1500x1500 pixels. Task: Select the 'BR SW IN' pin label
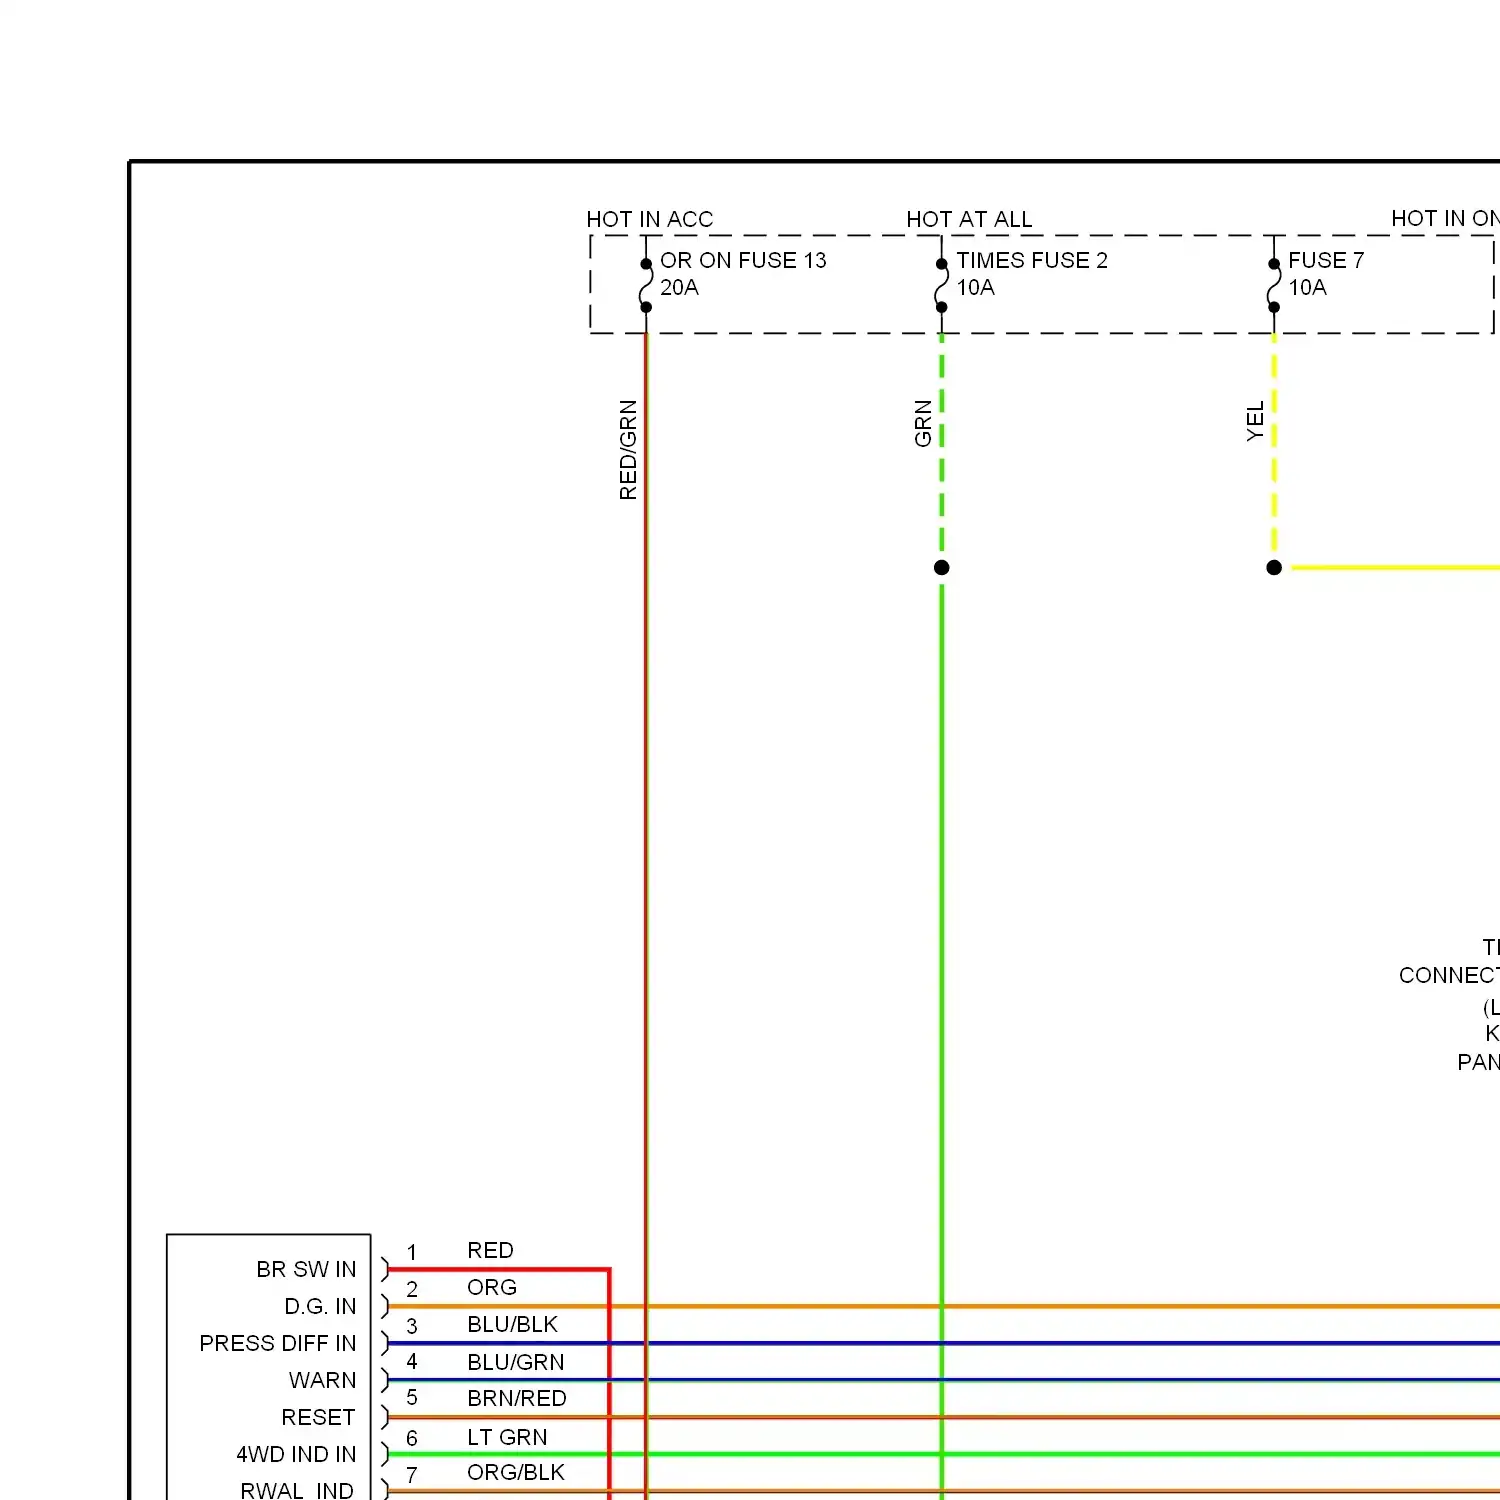[306, 1269]
